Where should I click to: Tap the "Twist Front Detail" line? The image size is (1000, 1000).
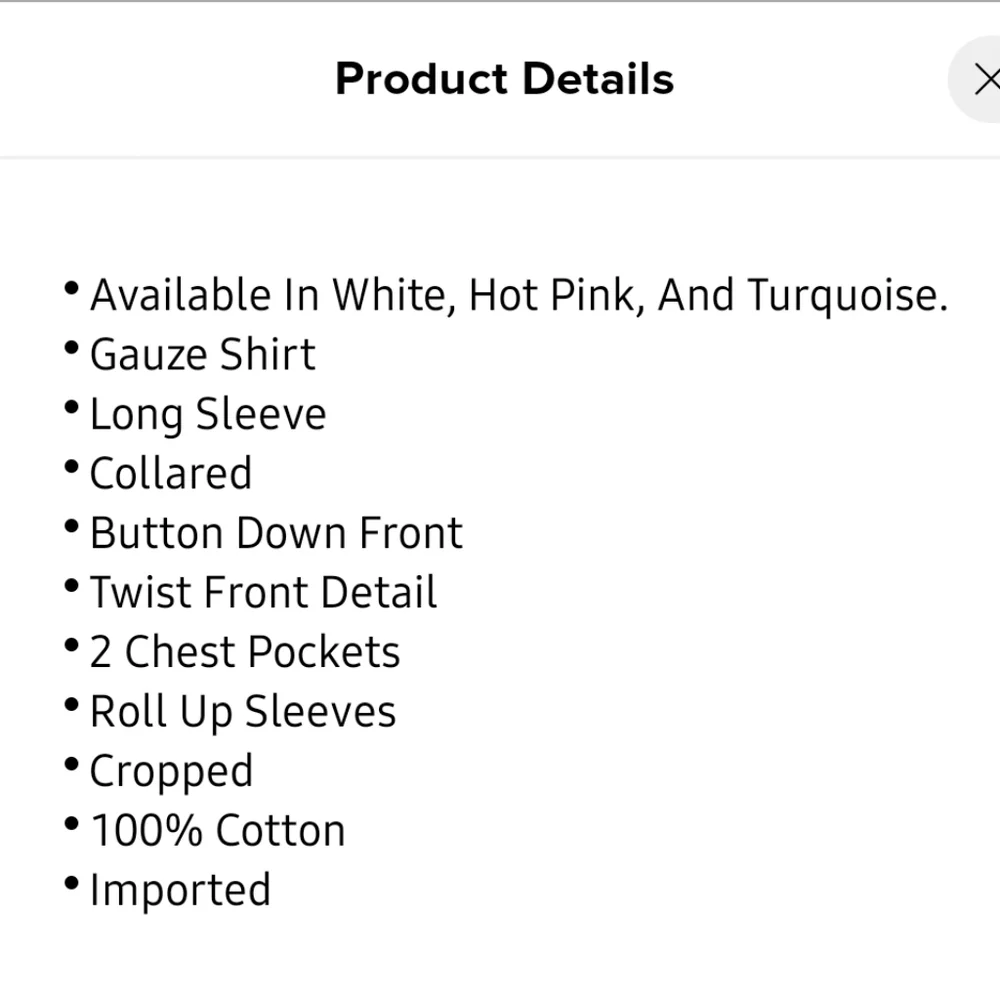(x=263, y=592)
